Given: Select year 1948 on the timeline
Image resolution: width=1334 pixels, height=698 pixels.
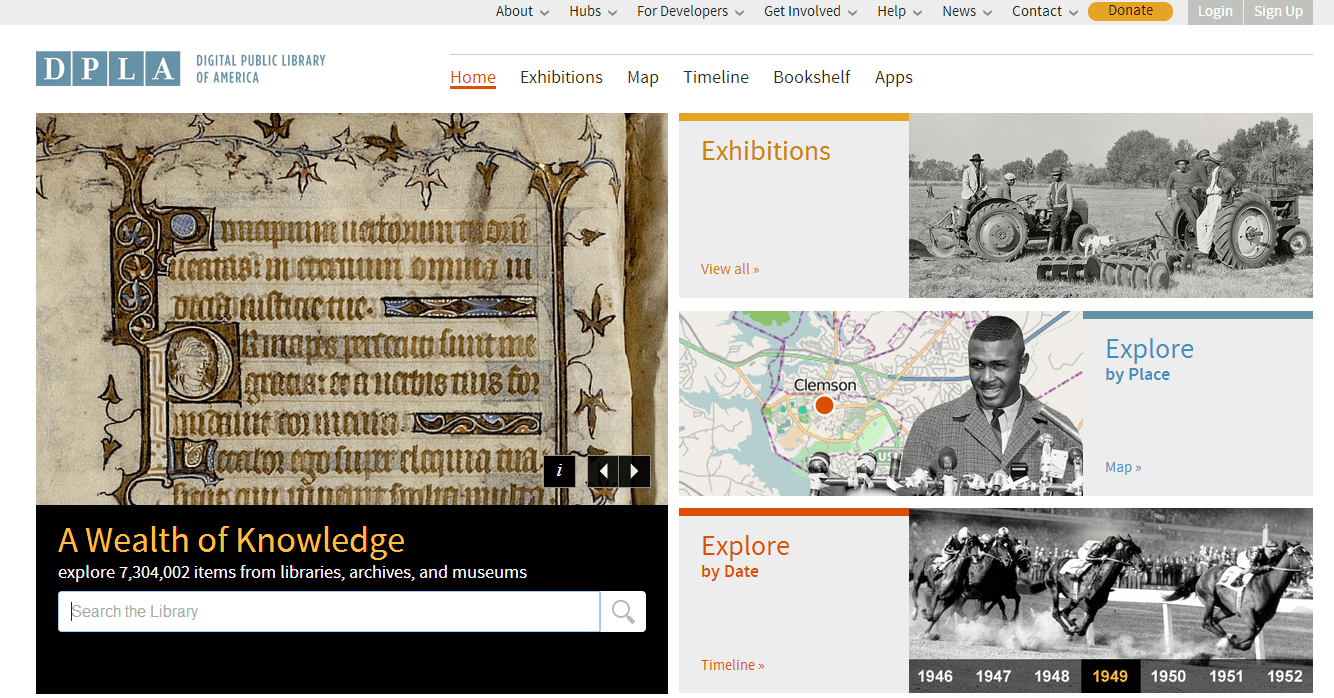Looking at the screenshot, I should (x=1052, y=677).
